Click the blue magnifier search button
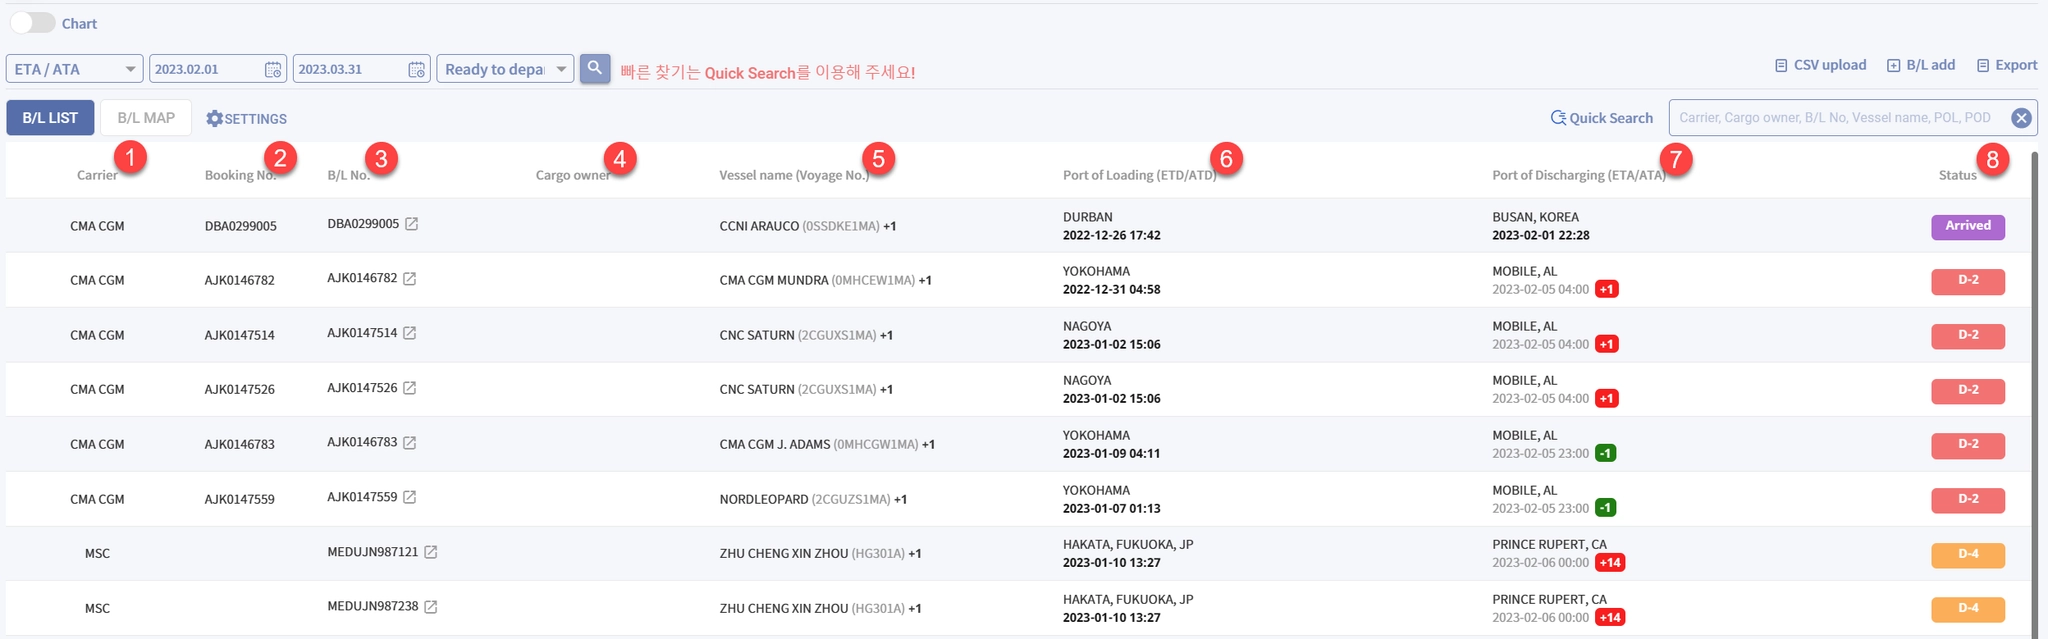Image resolution: width=2048 pixels, height=639 pixels. click(x=595, y=68)
